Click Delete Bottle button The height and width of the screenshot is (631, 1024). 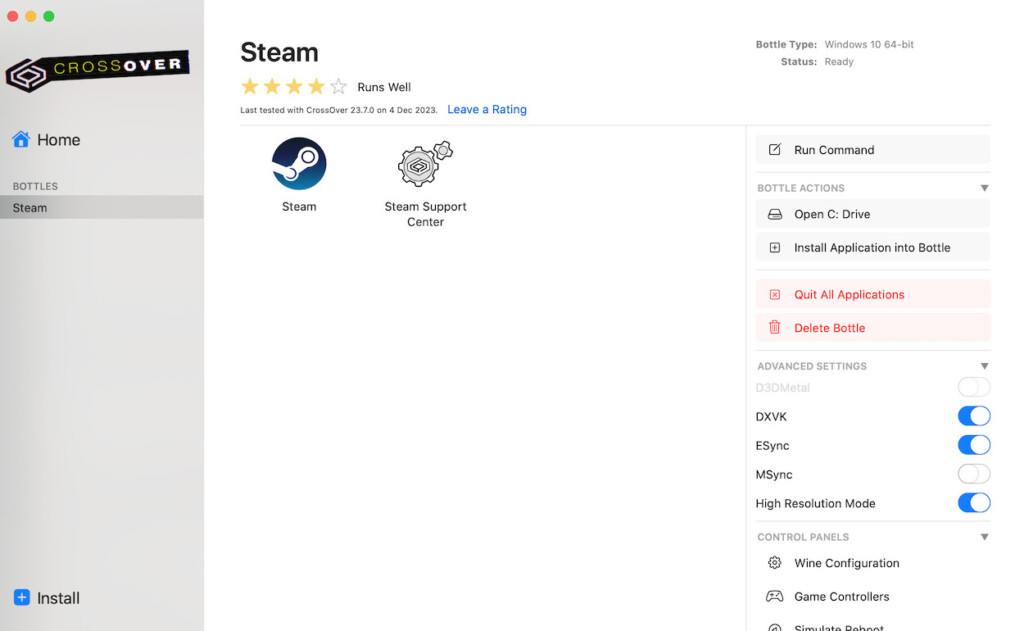pyautogui.click(x=872, y=327)
